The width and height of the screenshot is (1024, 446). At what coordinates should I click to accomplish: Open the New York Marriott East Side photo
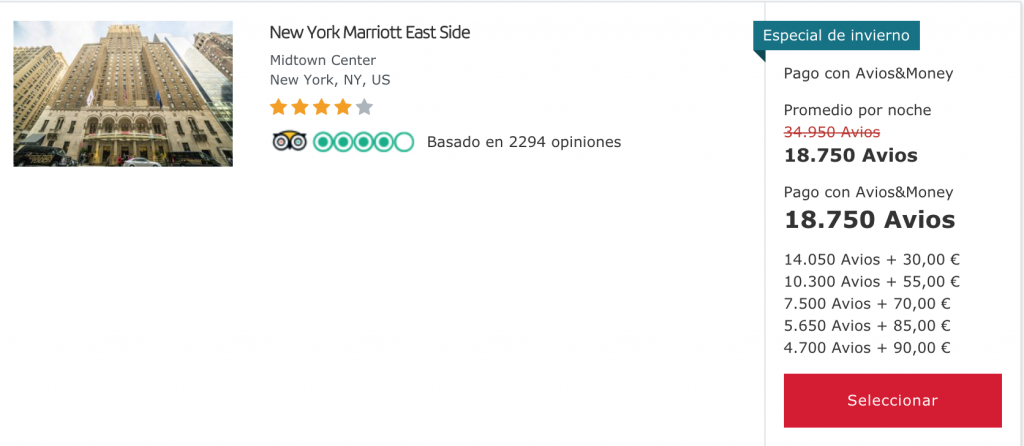(123, 94)
